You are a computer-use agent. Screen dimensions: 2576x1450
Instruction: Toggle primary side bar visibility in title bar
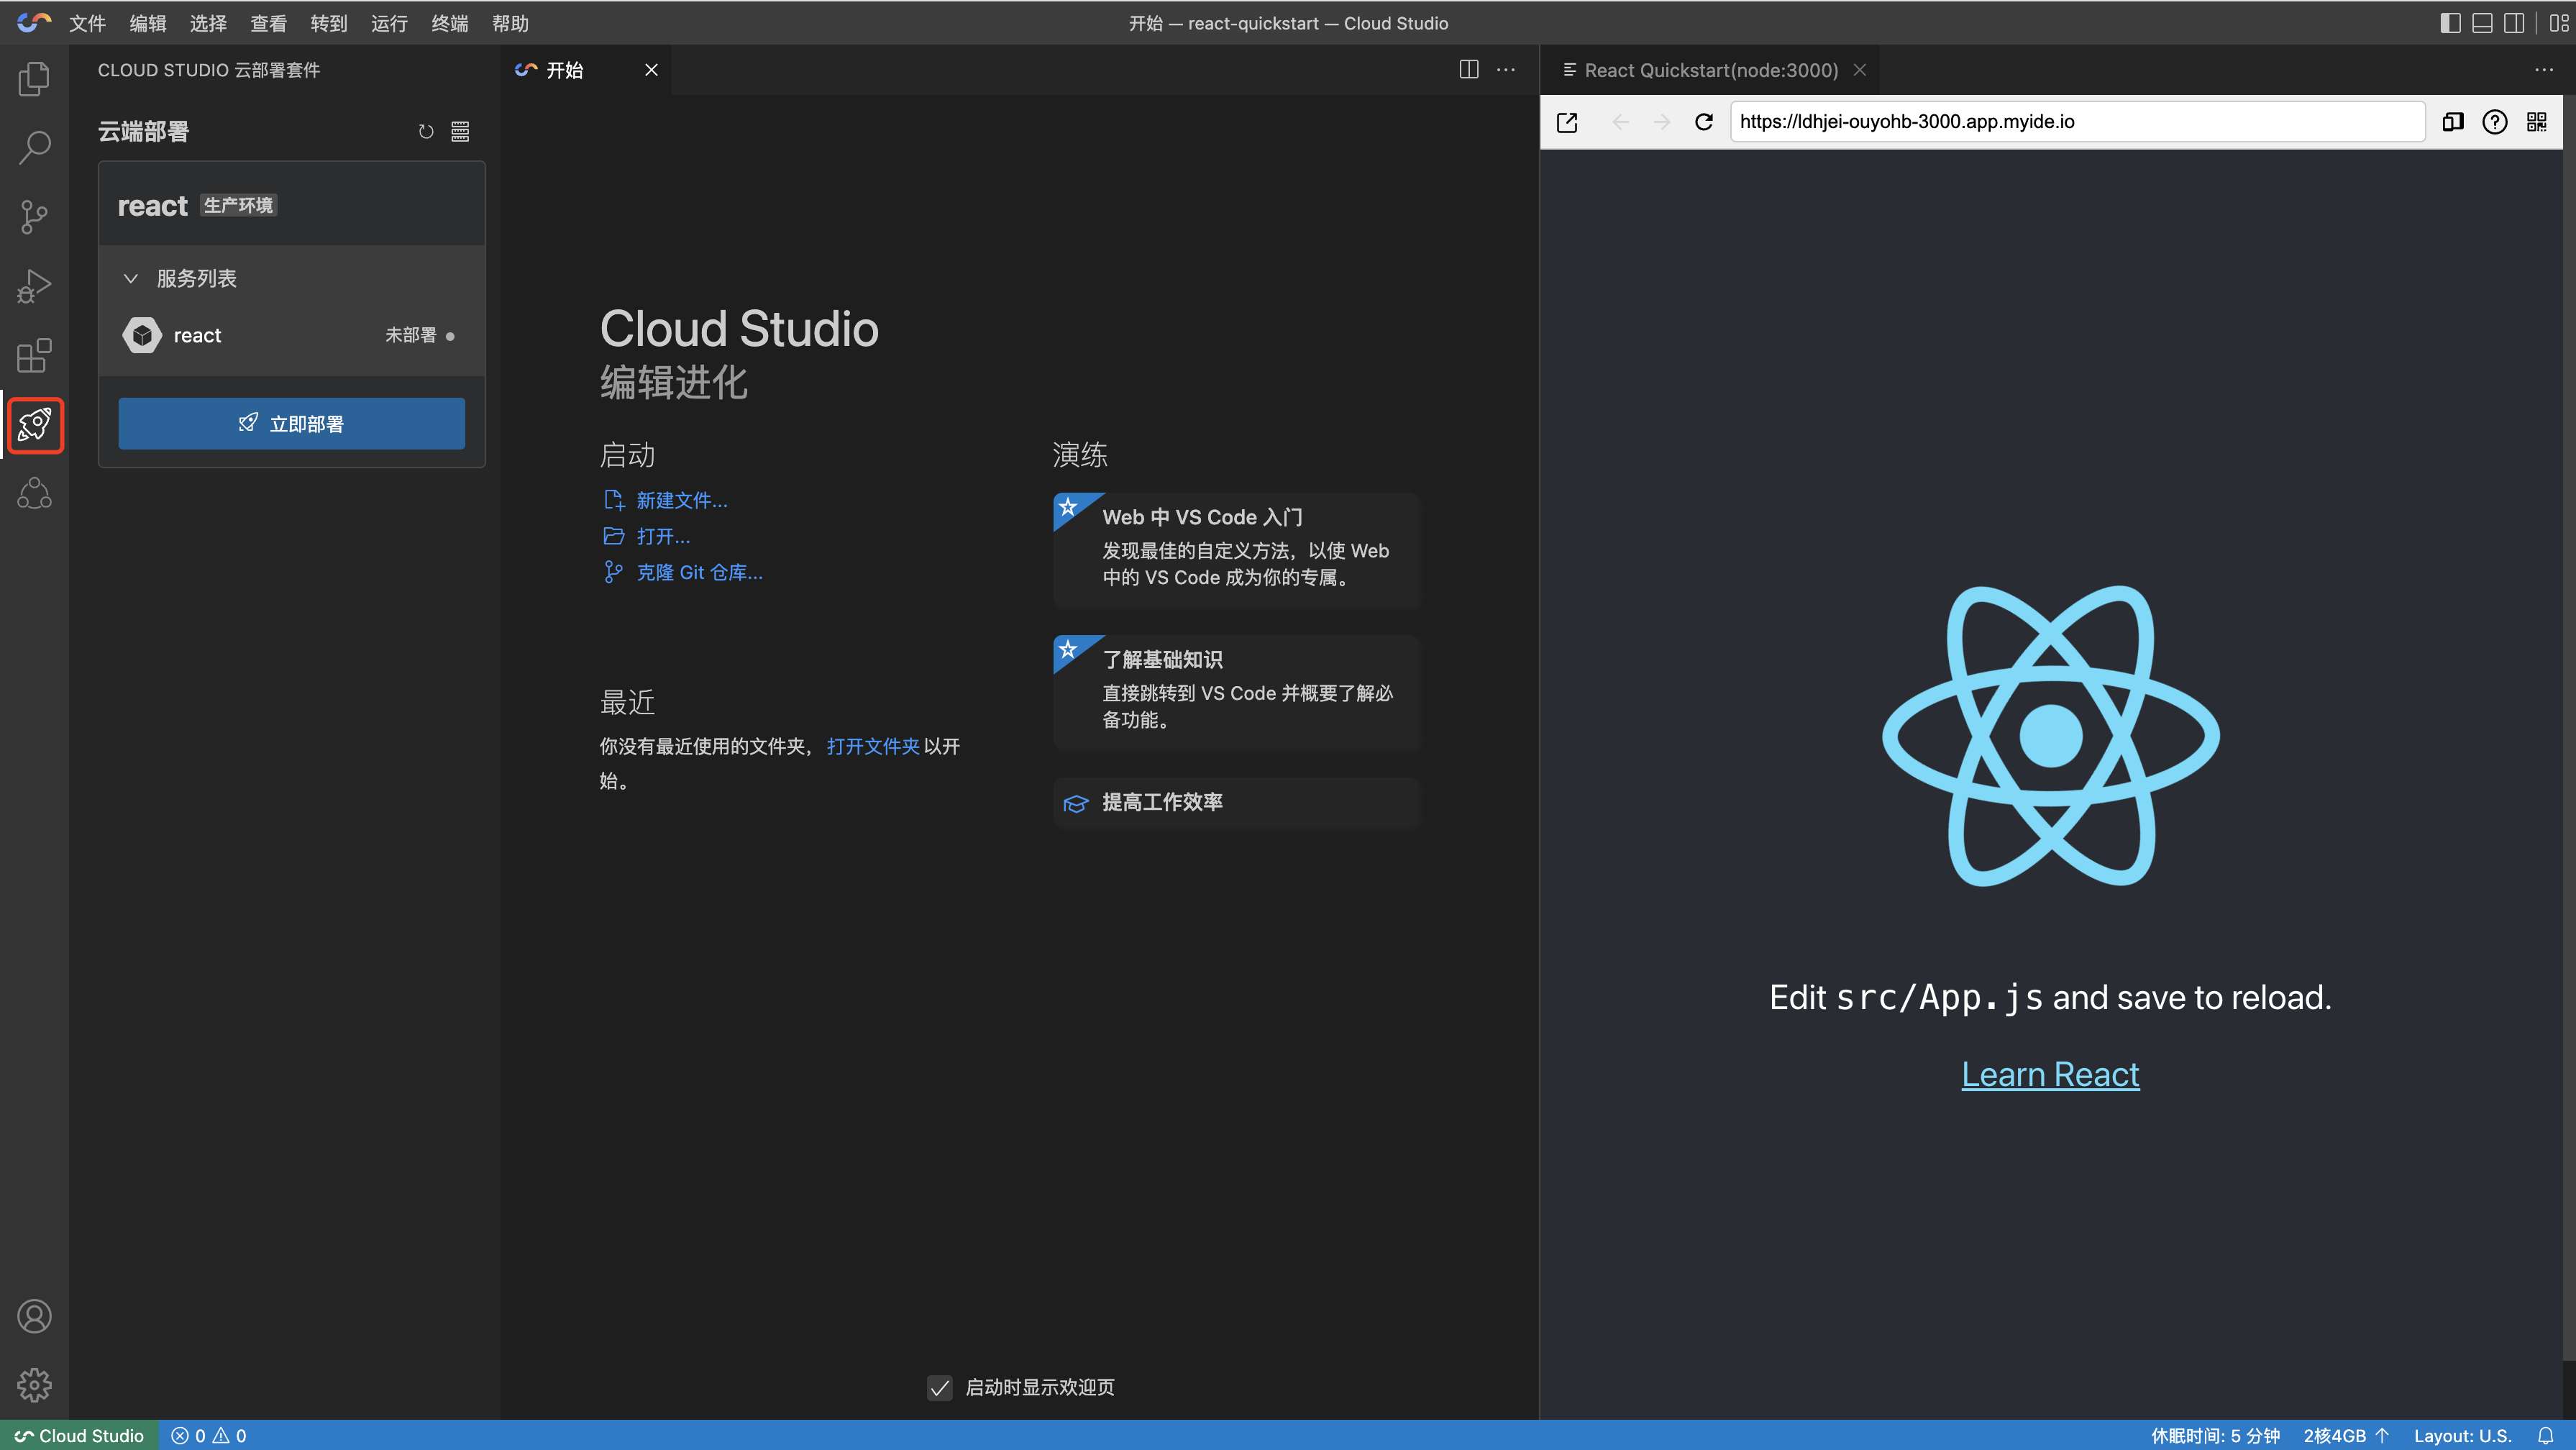2450,23
